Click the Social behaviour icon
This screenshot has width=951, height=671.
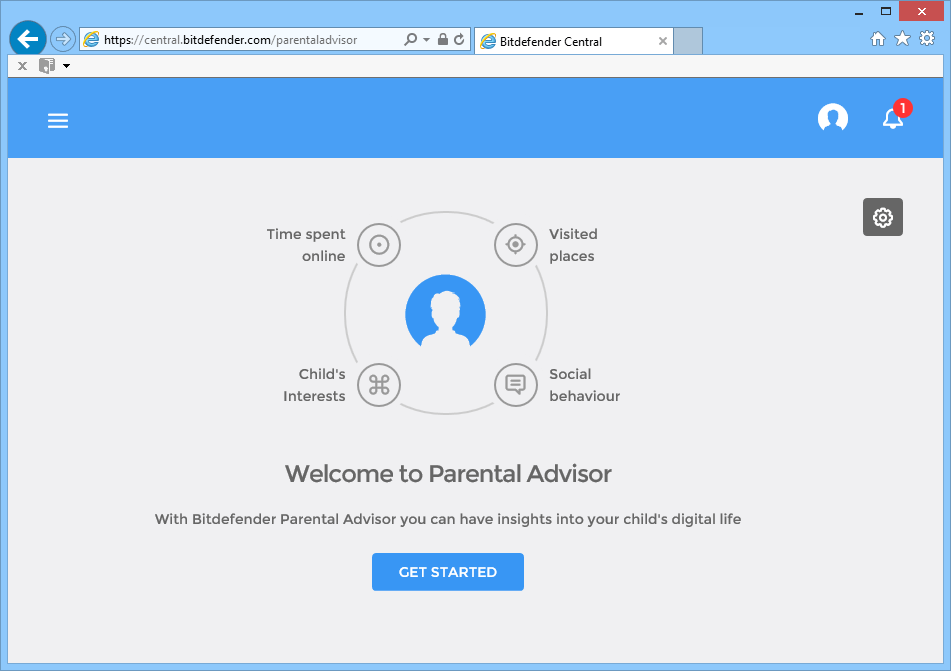[516, 385]
